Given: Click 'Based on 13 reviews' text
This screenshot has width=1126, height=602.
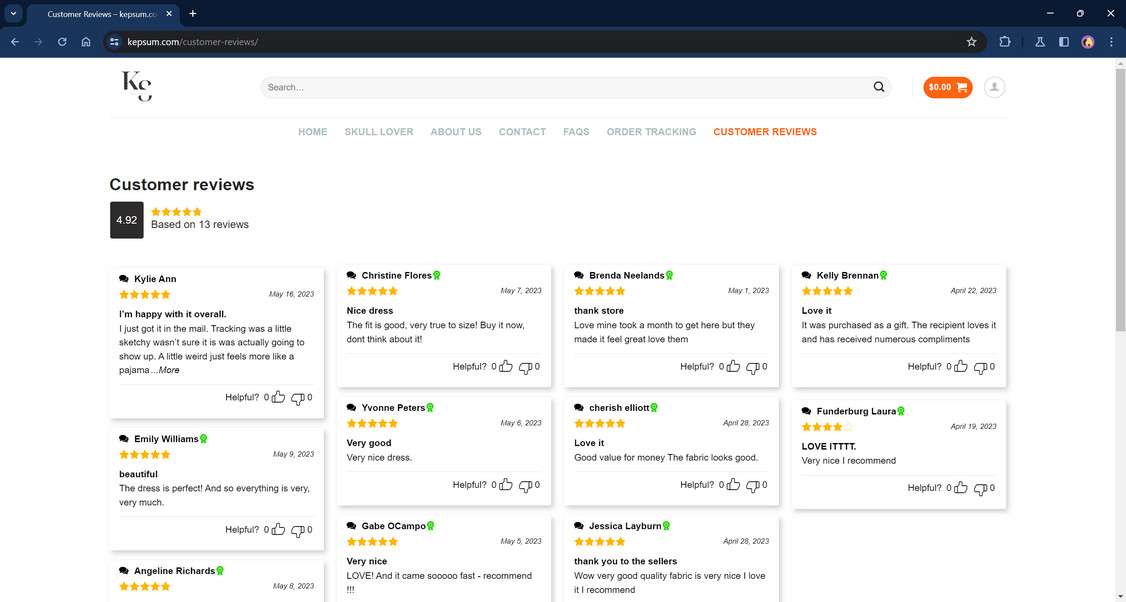Looking at the screenshot, I should pos(200,225).
